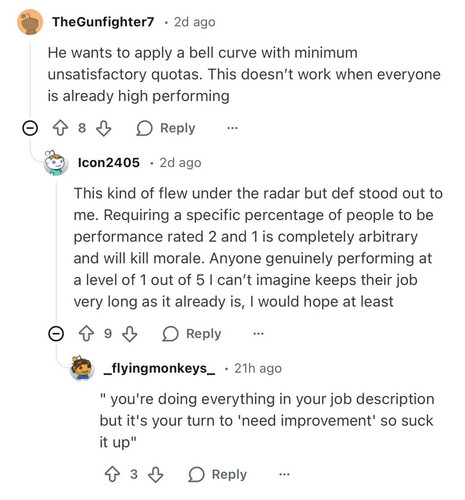Upvote Icon2405's comment
The height and width of the screenshot is (500, 465).
86,334
